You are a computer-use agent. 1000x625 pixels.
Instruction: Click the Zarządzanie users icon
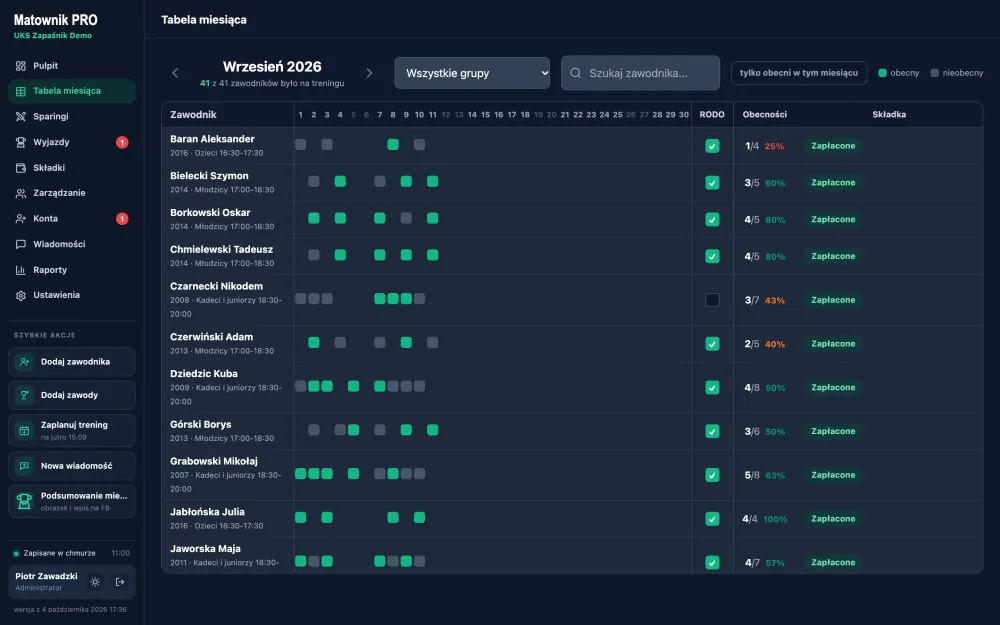(20, 193)
